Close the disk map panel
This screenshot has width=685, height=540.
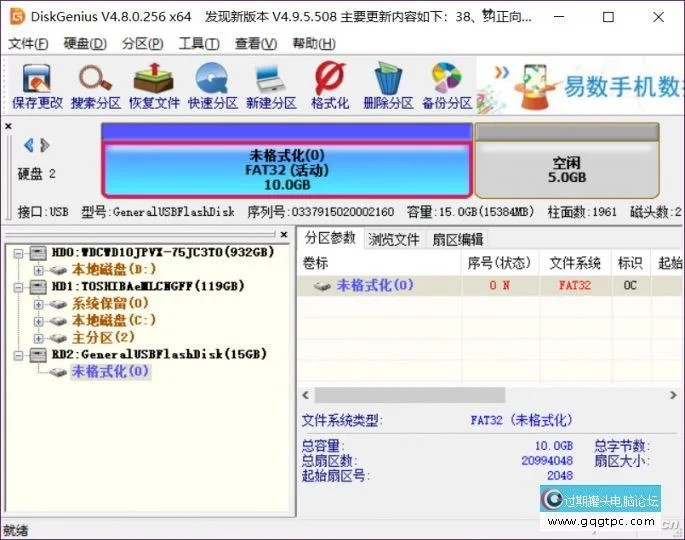[x=8, y=126]
